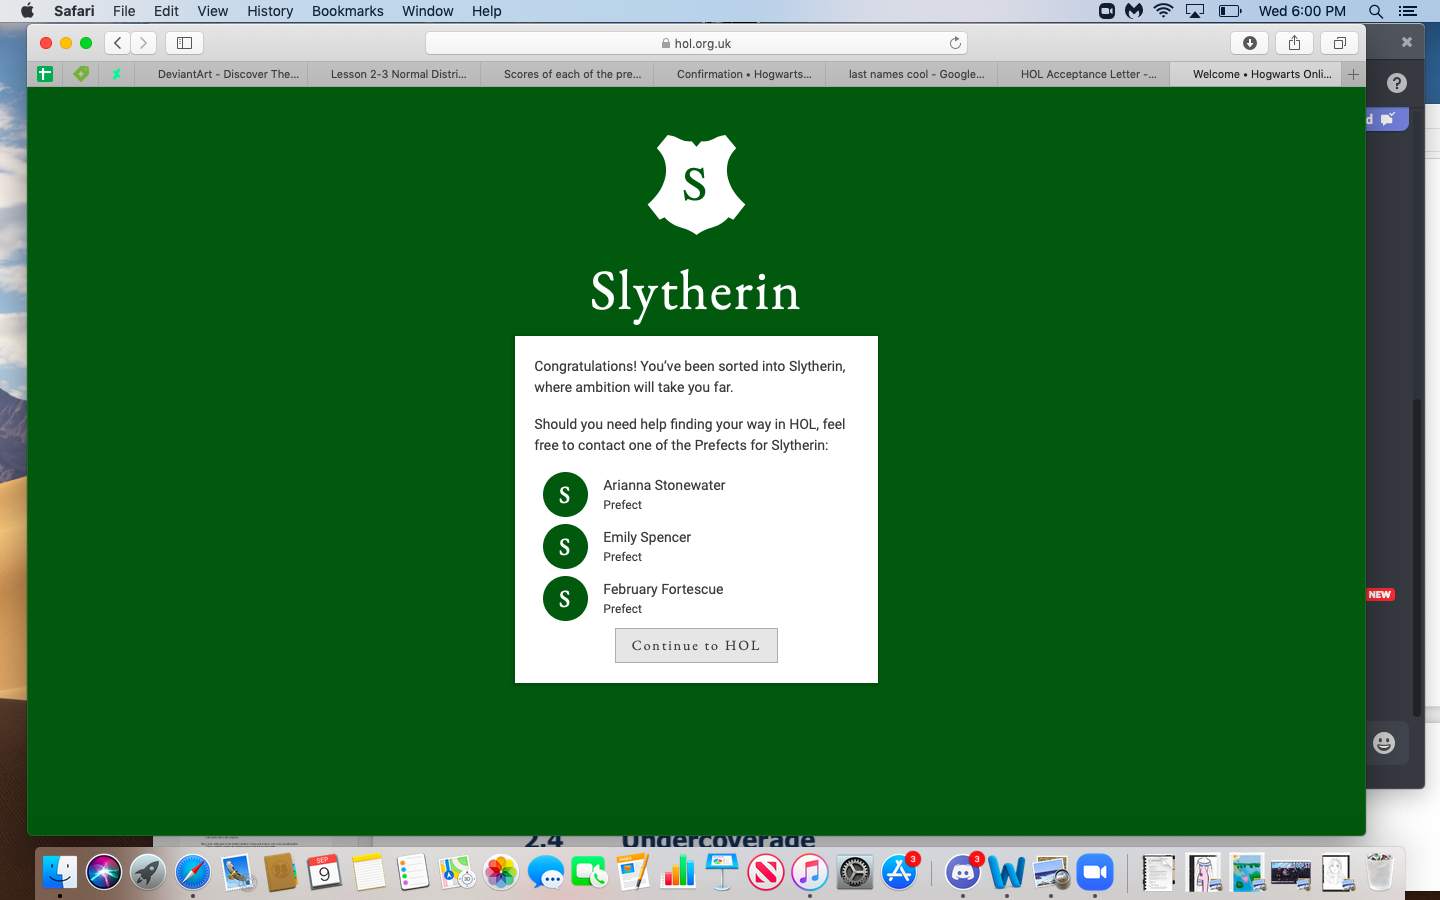This screenshot has width=1440, height=900.
Task: Open View menu
Action: [x=212, y=11]
